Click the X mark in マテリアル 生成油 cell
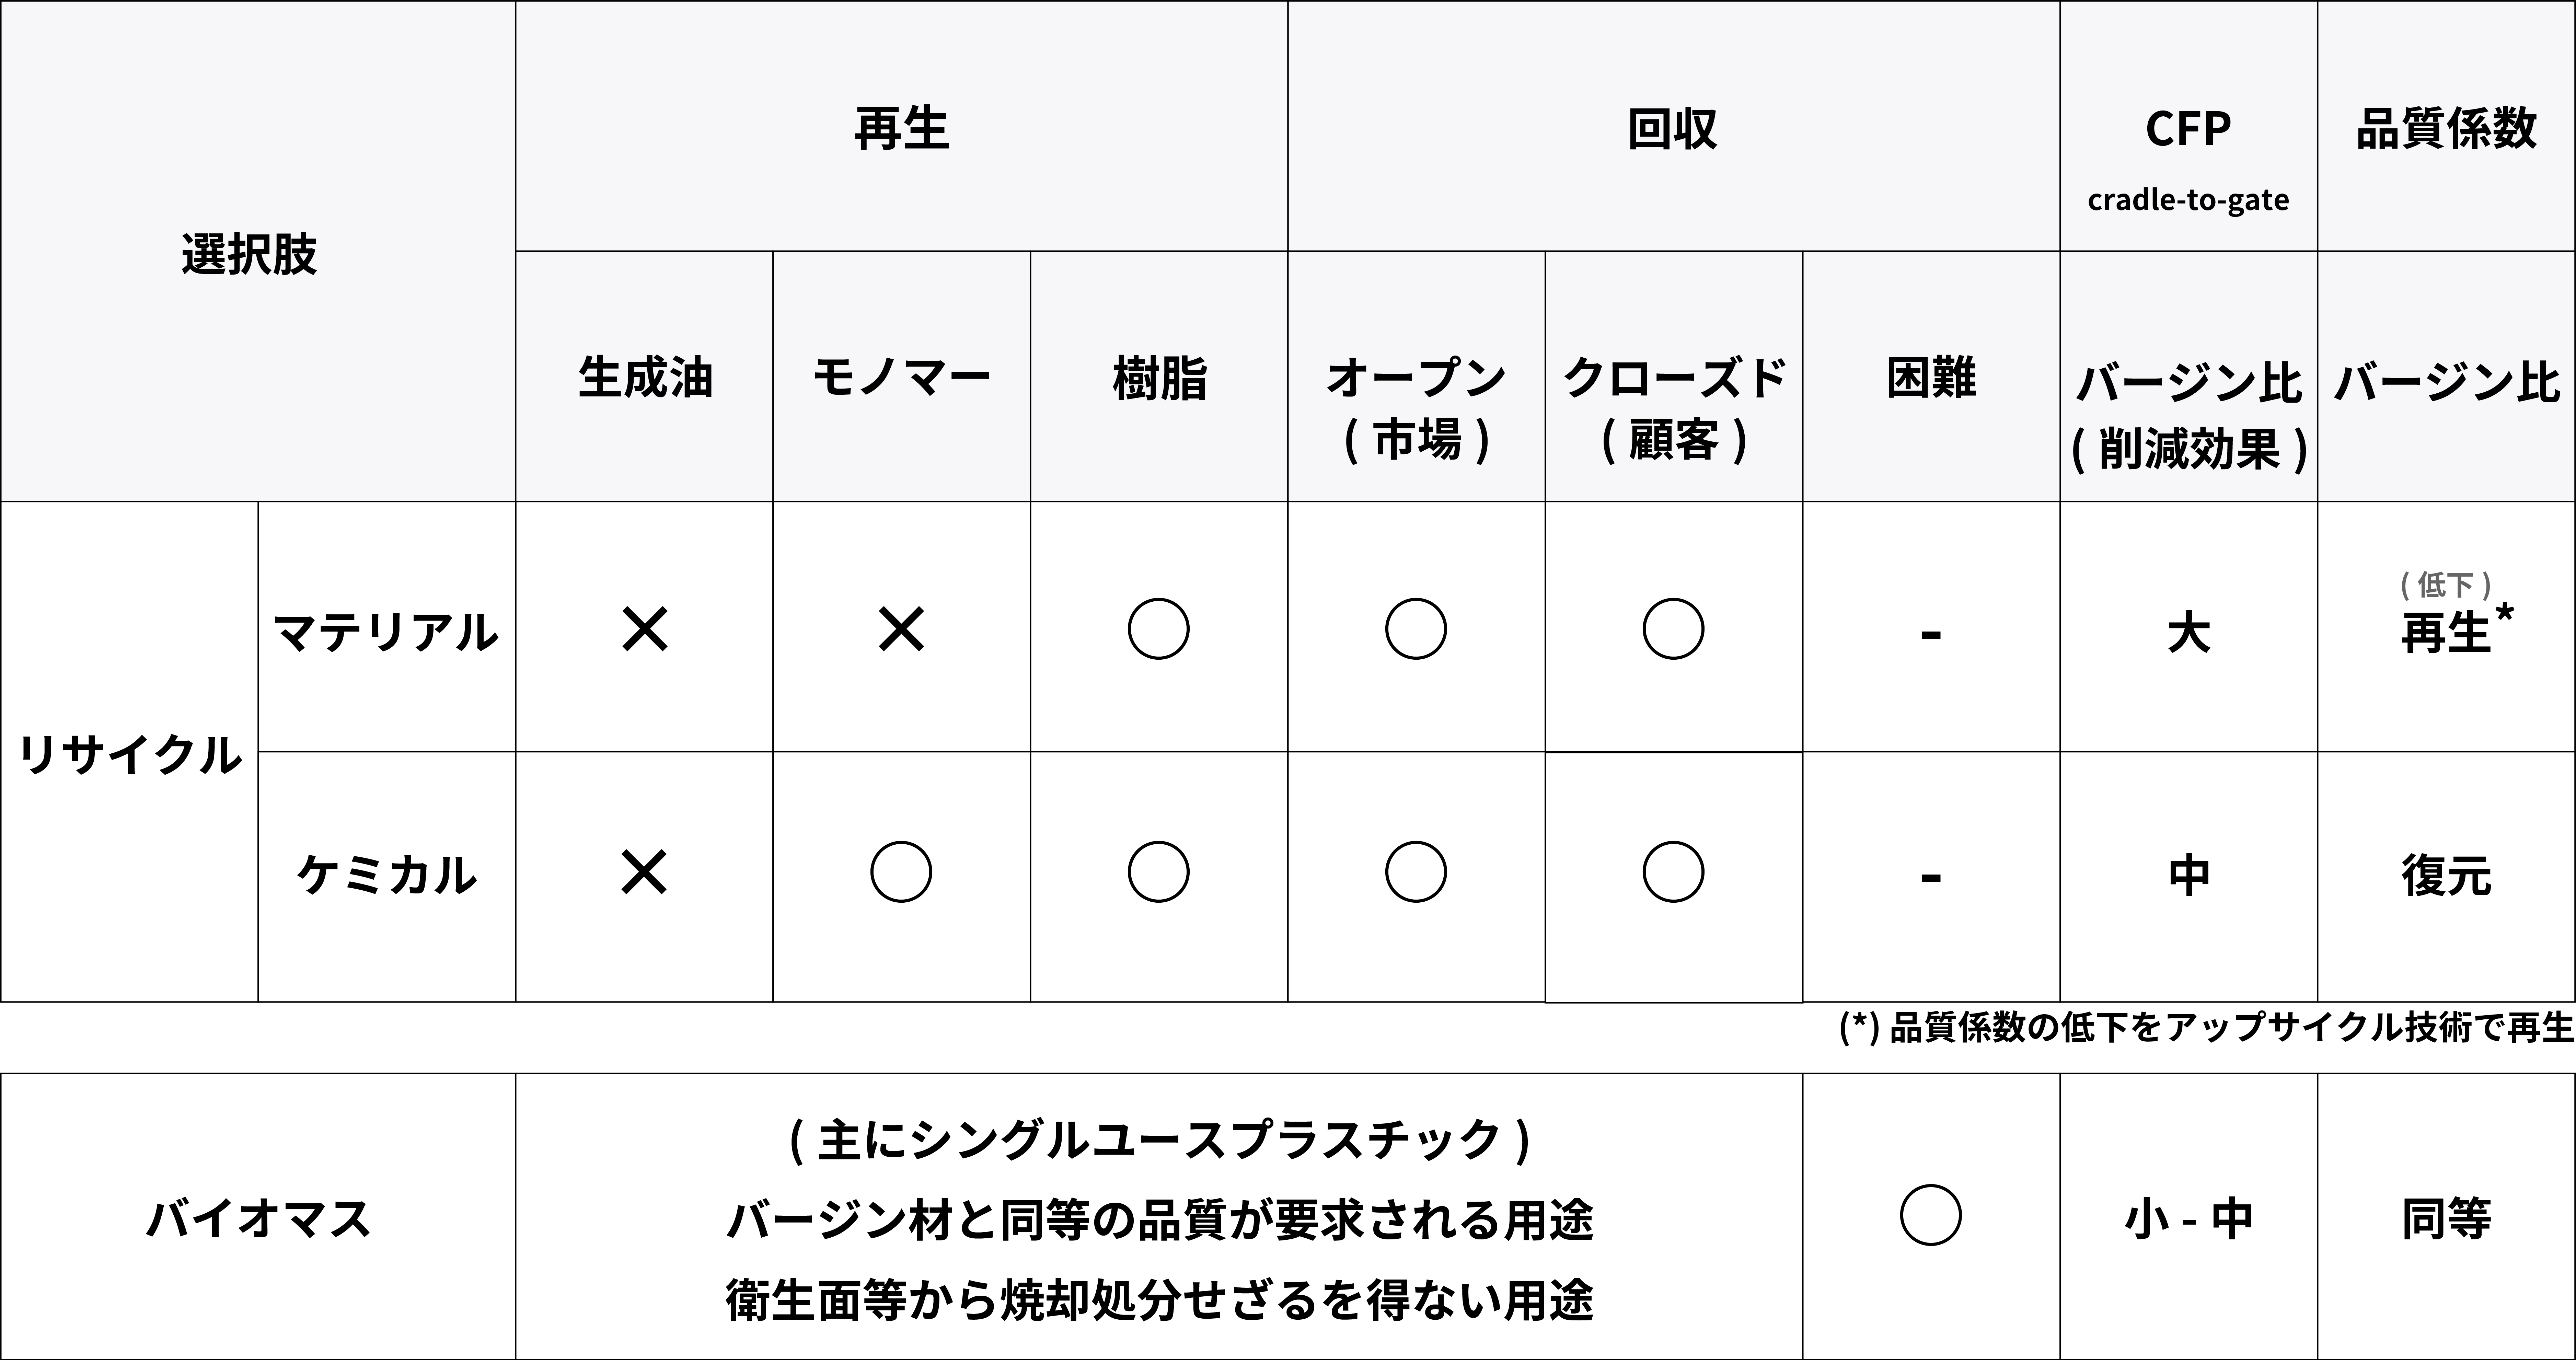This screenshot has width=2576, height=1365. tap(644, 630)
